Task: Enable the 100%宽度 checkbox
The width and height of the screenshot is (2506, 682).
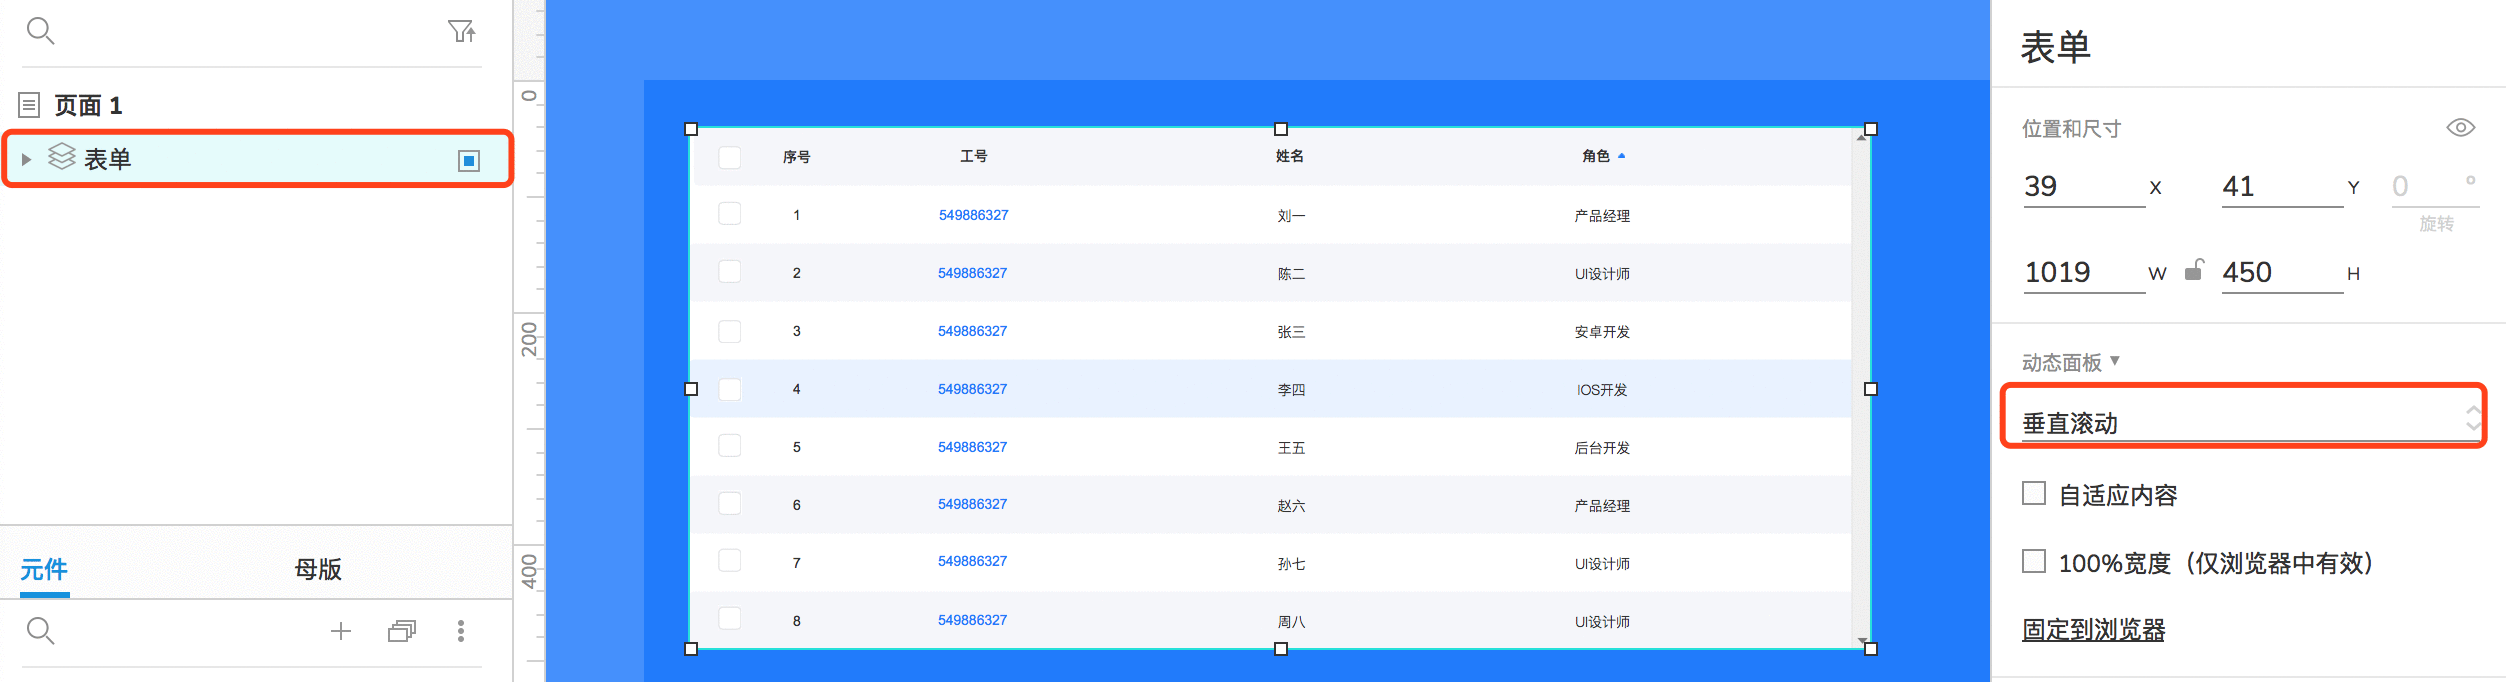Action: (x=2034, y=561)
